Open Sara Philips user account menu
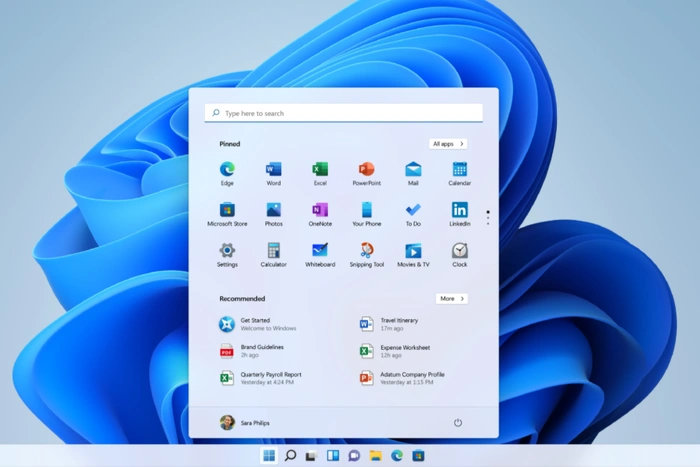The width and height of the screenshot is (700, 467). 245,422
